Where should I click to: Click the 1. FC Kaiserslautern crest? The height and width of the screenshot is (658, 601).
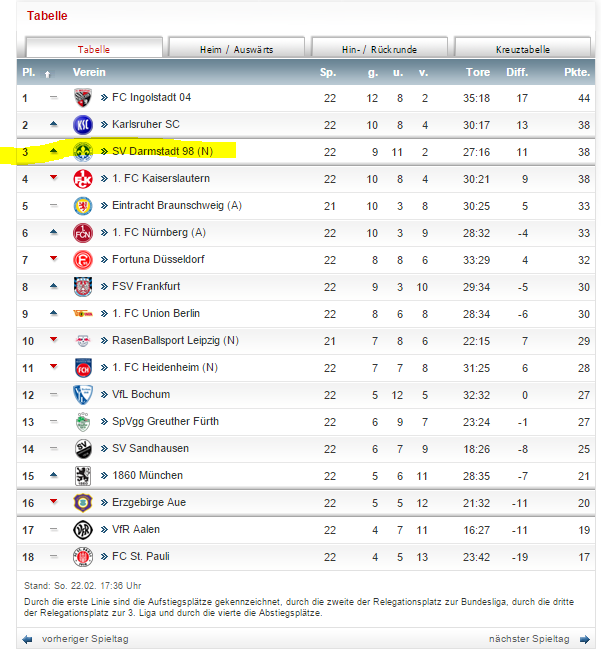[83, 179]
